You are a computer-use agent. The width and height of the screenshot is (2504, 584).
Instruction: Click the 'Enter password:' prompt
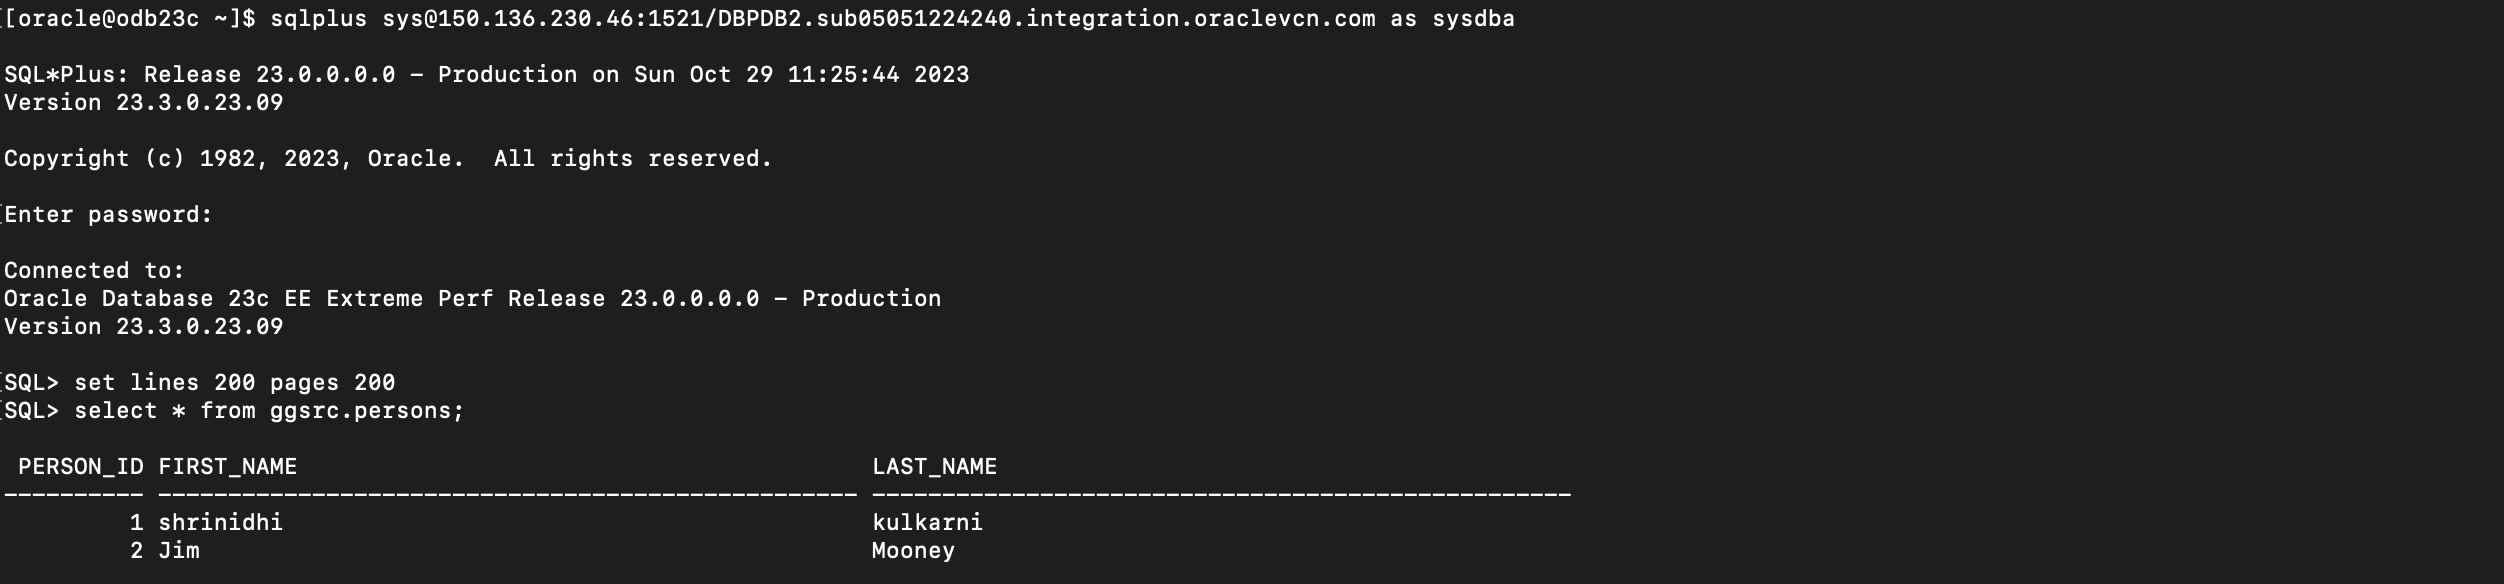point(108,215)
